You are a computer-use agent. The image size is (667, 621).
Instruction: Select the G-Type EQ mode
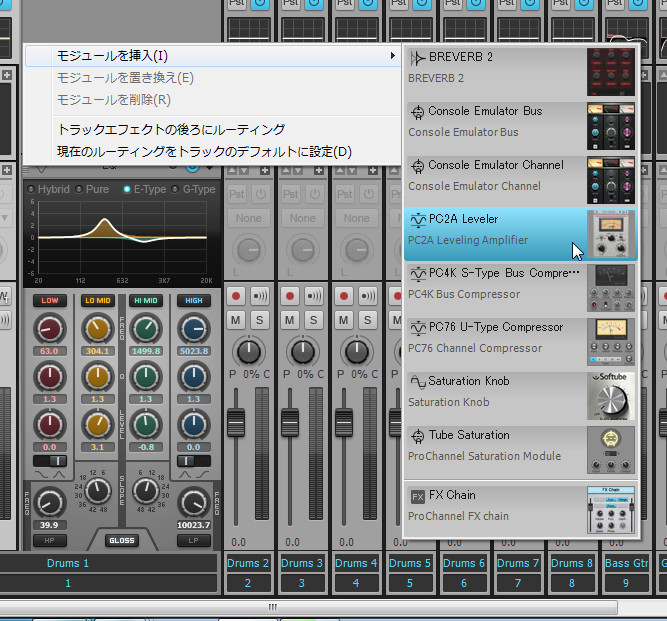(194, 189)
